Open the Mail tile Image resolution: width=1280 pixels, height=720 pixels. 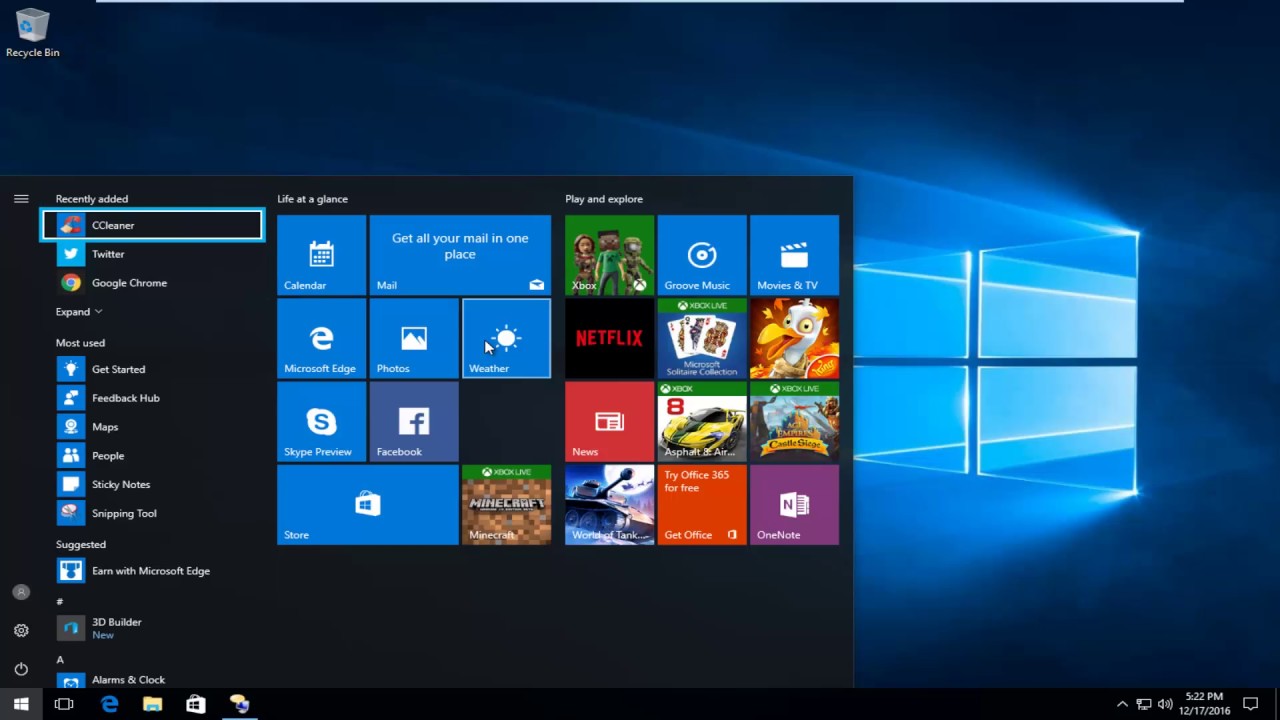coord(460,255)
